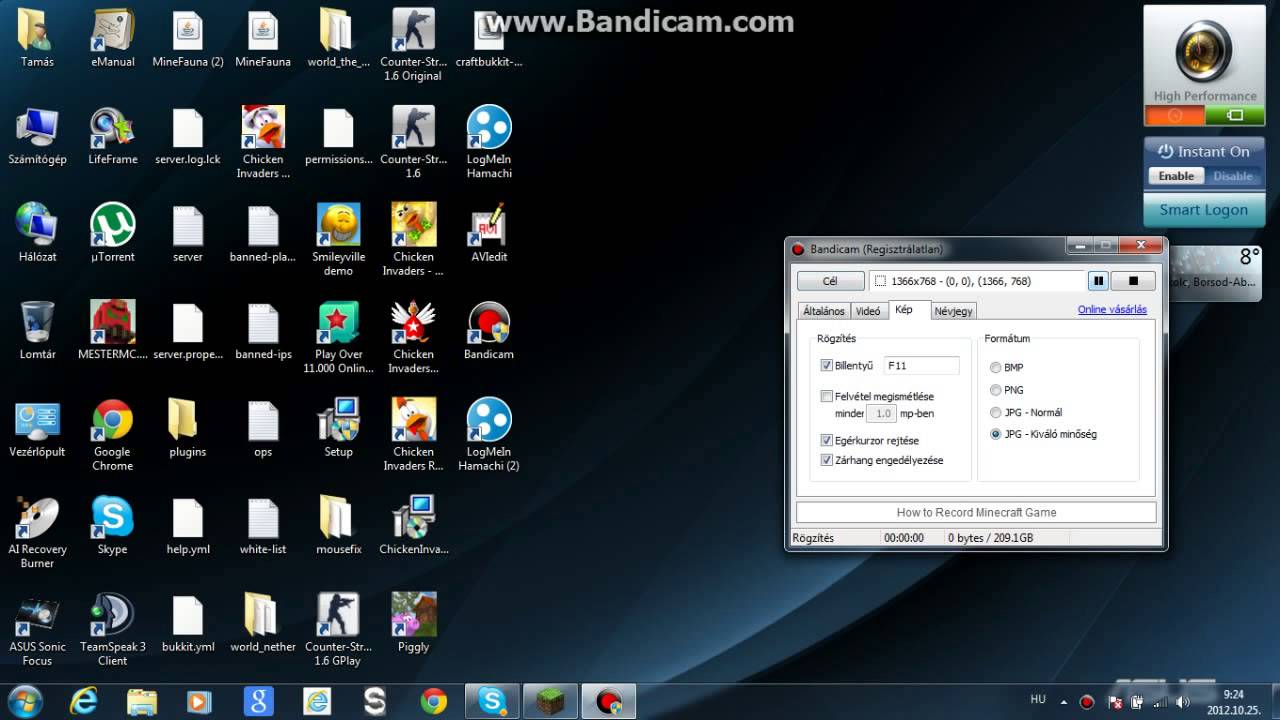This screenshot has height=720, width=1280.
Task: Launch LogMeIn Hamachi desktop shortcut
Action: (x=489, y=142)
